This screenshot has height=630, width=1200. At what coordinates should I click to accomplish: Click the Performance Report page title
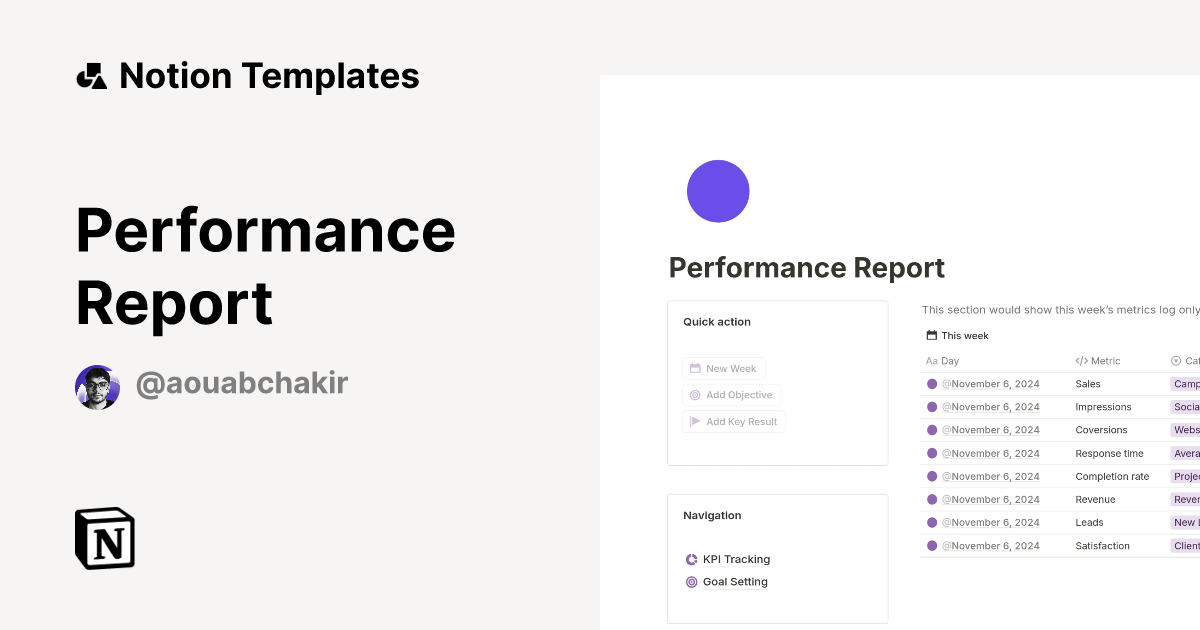tap(806, 267)
